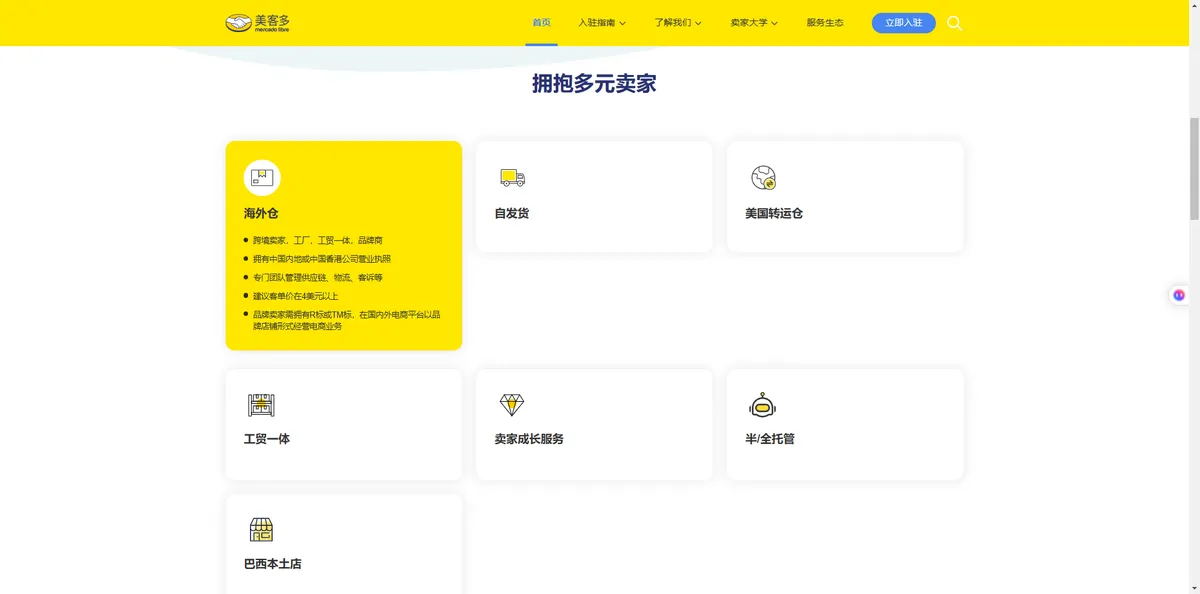Open the 卖家大学 menu

(x=749, y=23)
